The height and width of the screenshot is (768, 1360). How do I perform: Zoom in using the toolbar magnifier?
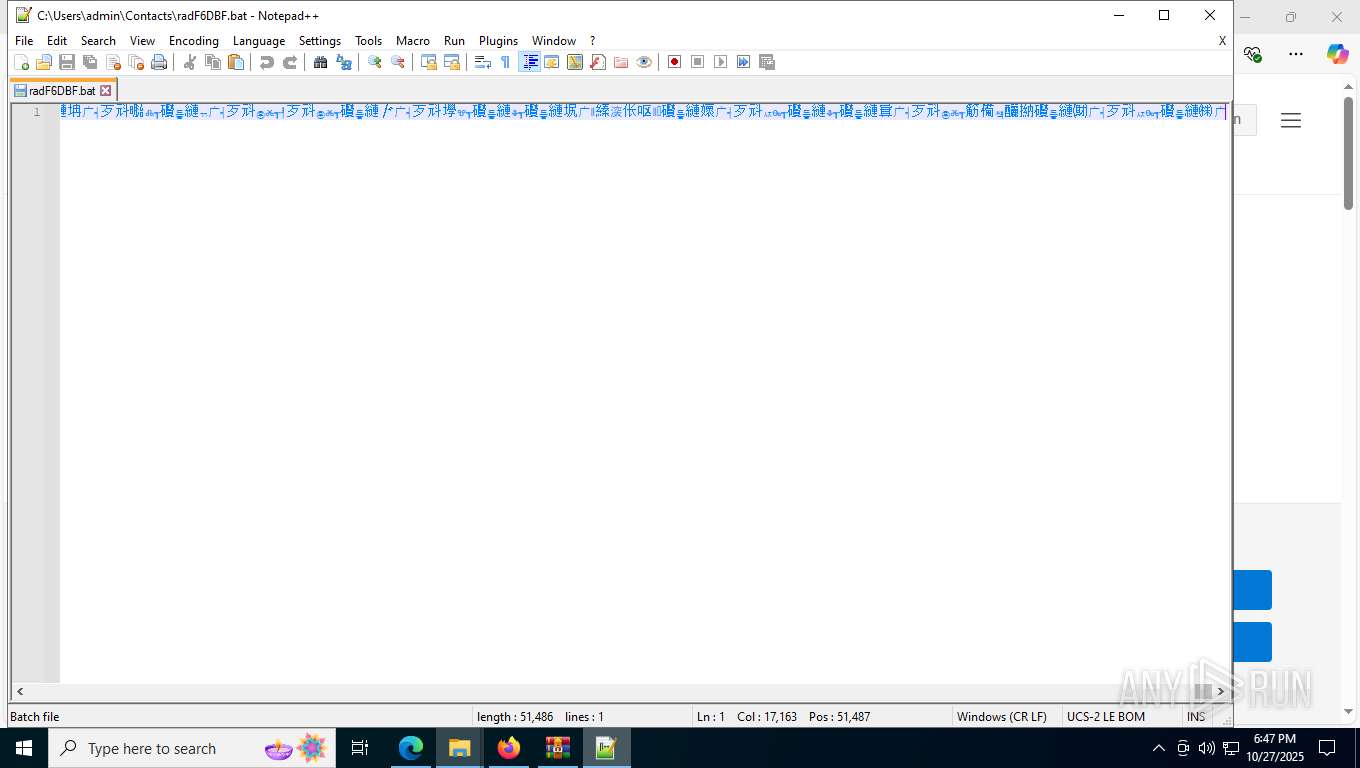click(375, 62)
